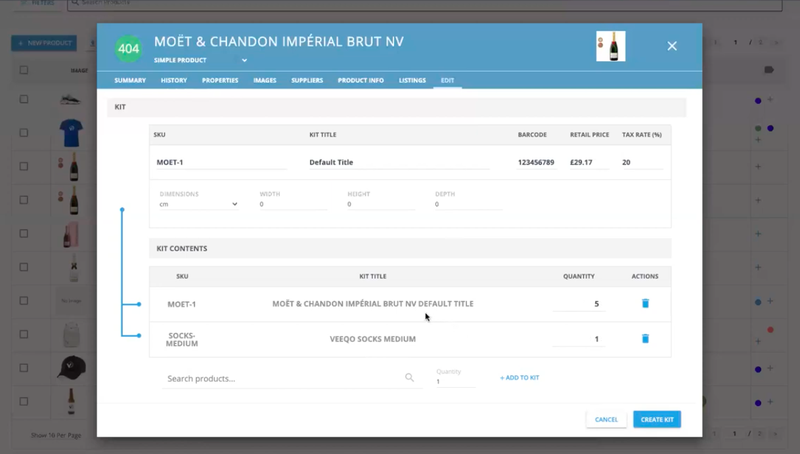Open black cap thumbnail in product list
Image resolution: width=800 pixels, height=454 pixels.
tap(71, 368)
